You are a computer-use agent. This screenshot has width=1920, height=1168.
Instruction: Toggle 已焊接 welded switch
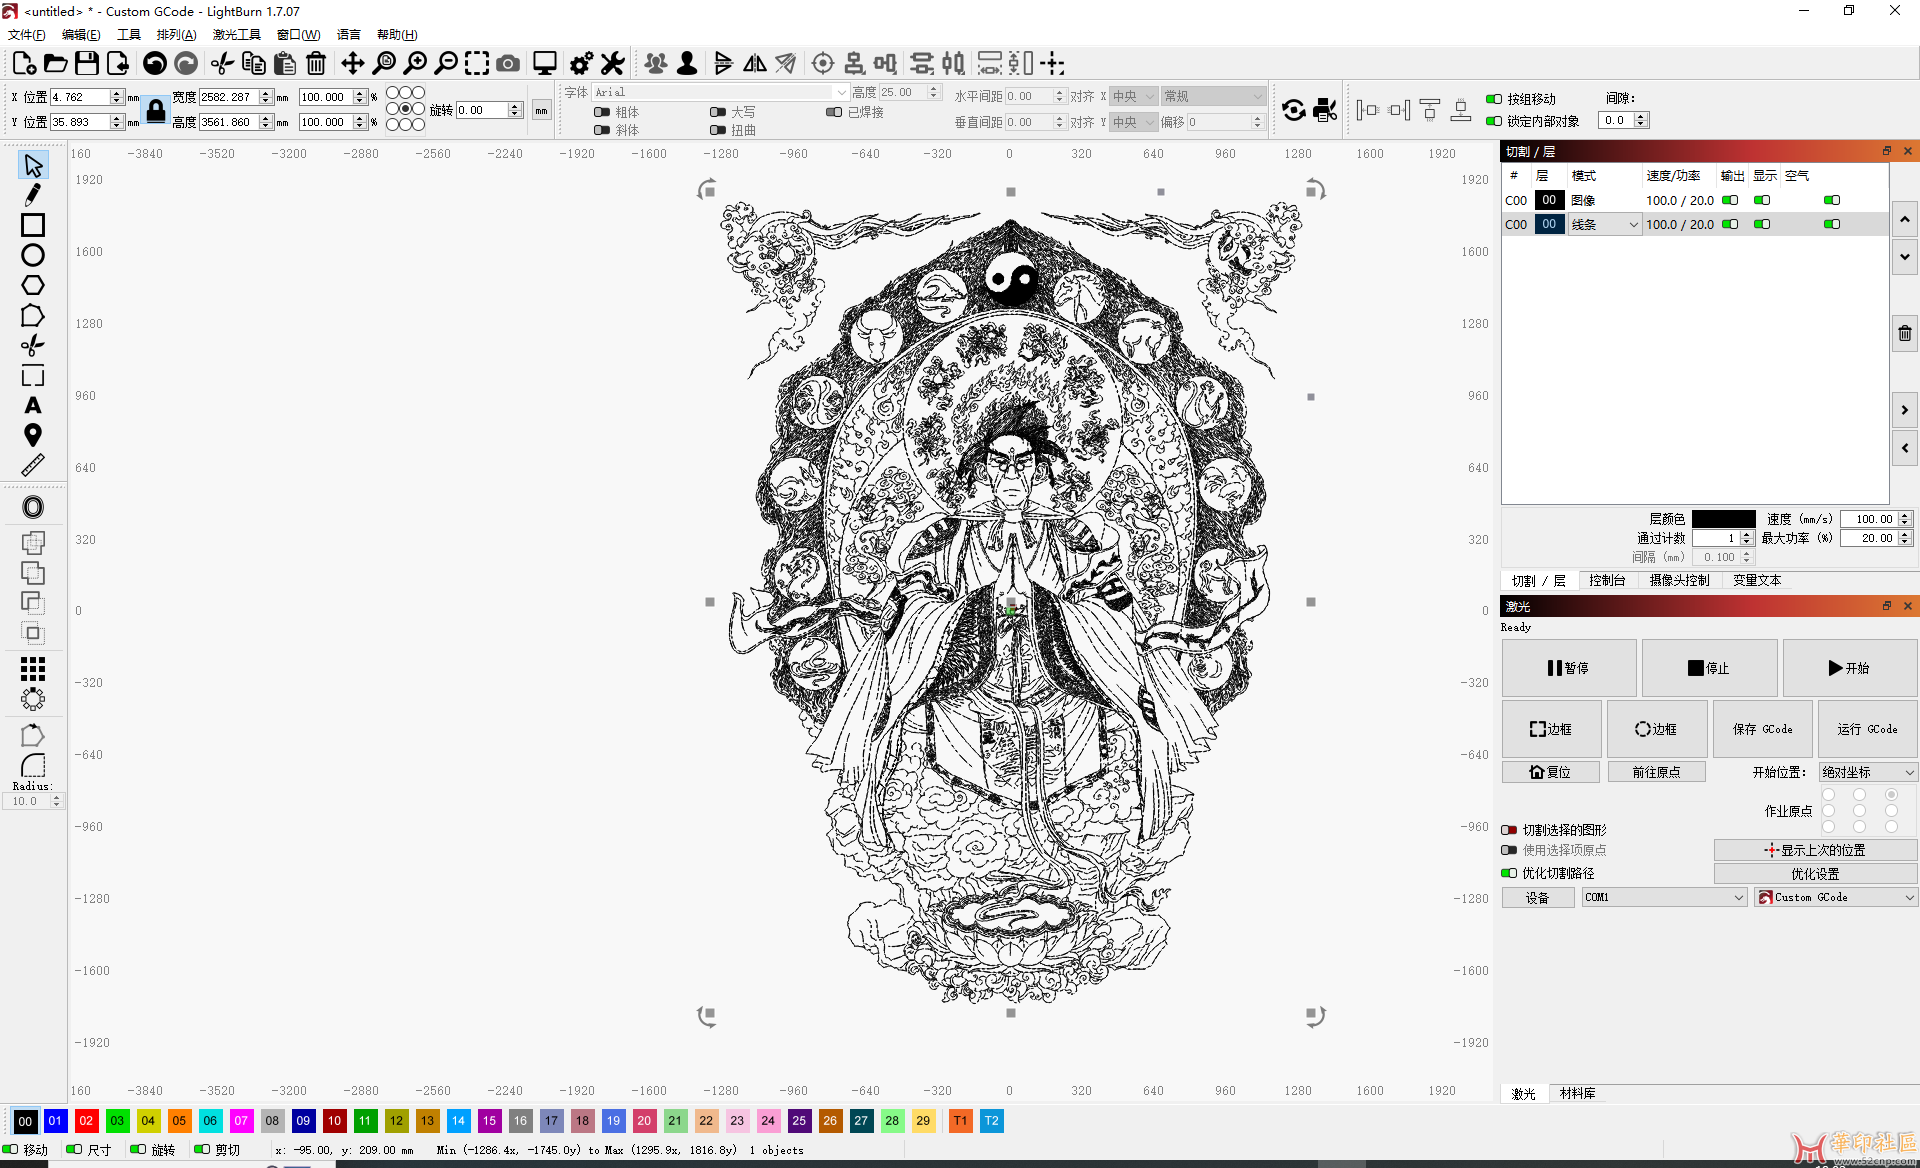click(x=834, y=112)
